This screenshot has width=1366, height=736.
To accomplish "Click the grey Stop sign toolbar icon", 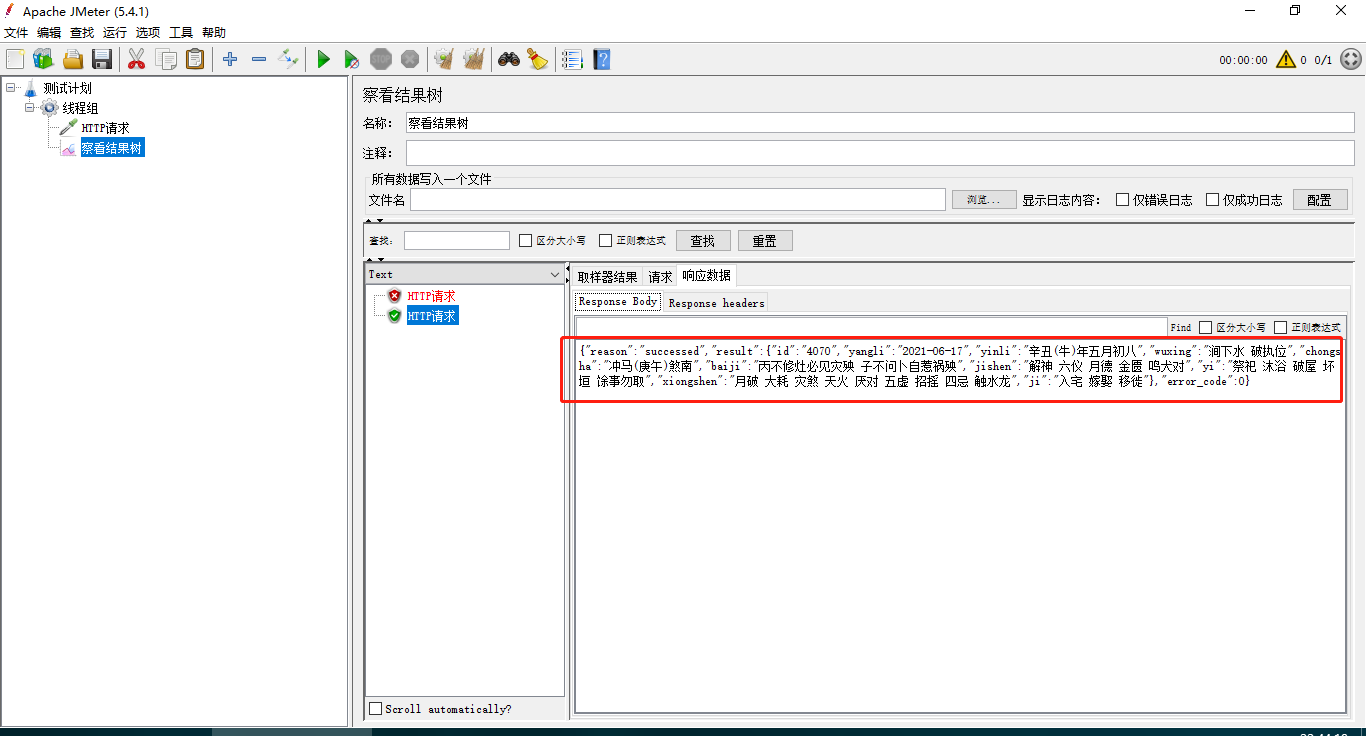I will click(381, 59).
